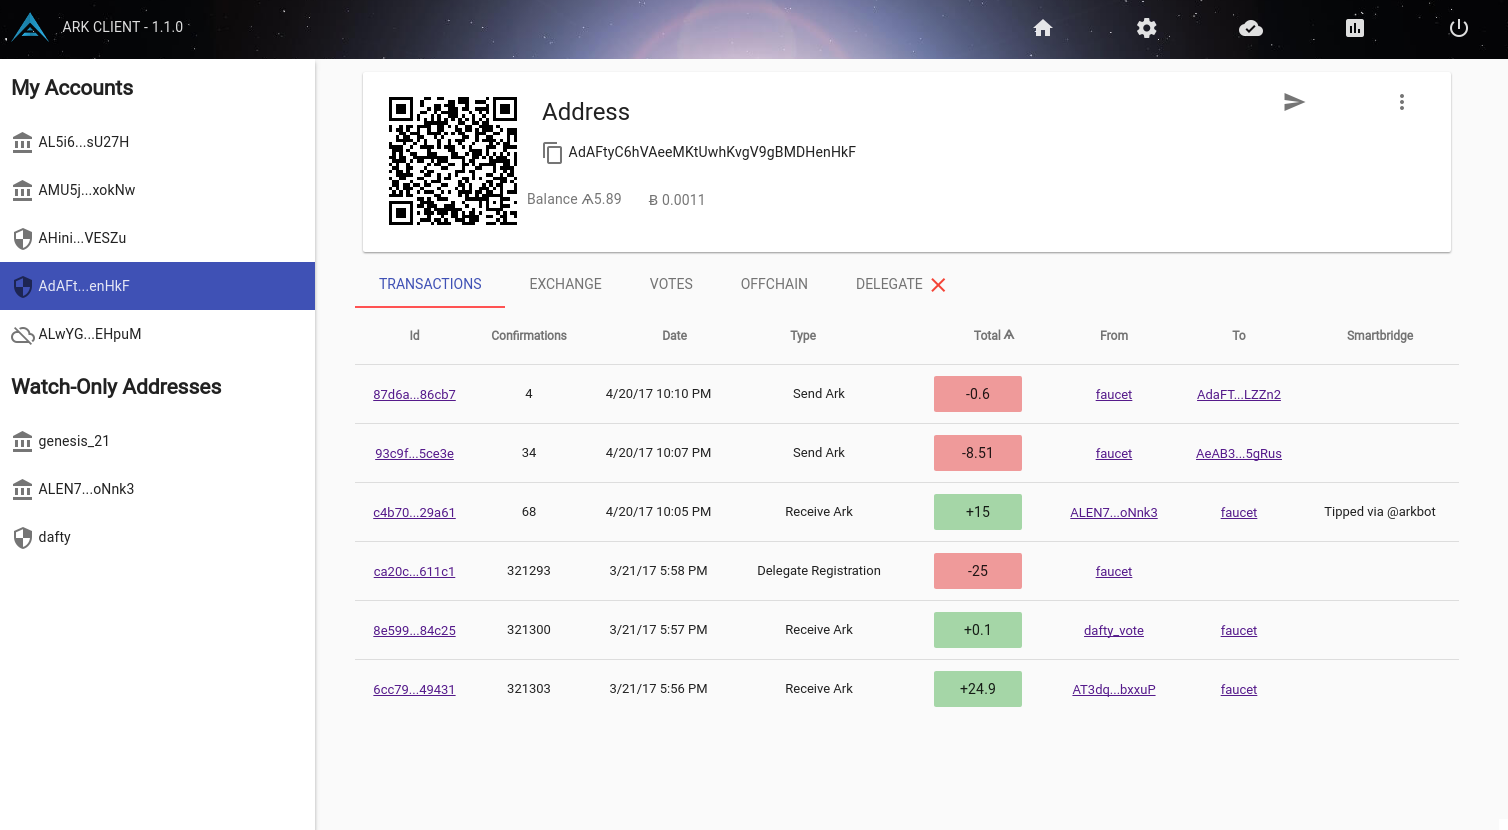
Task: Open the Votes tab
Action: [671, 284]
